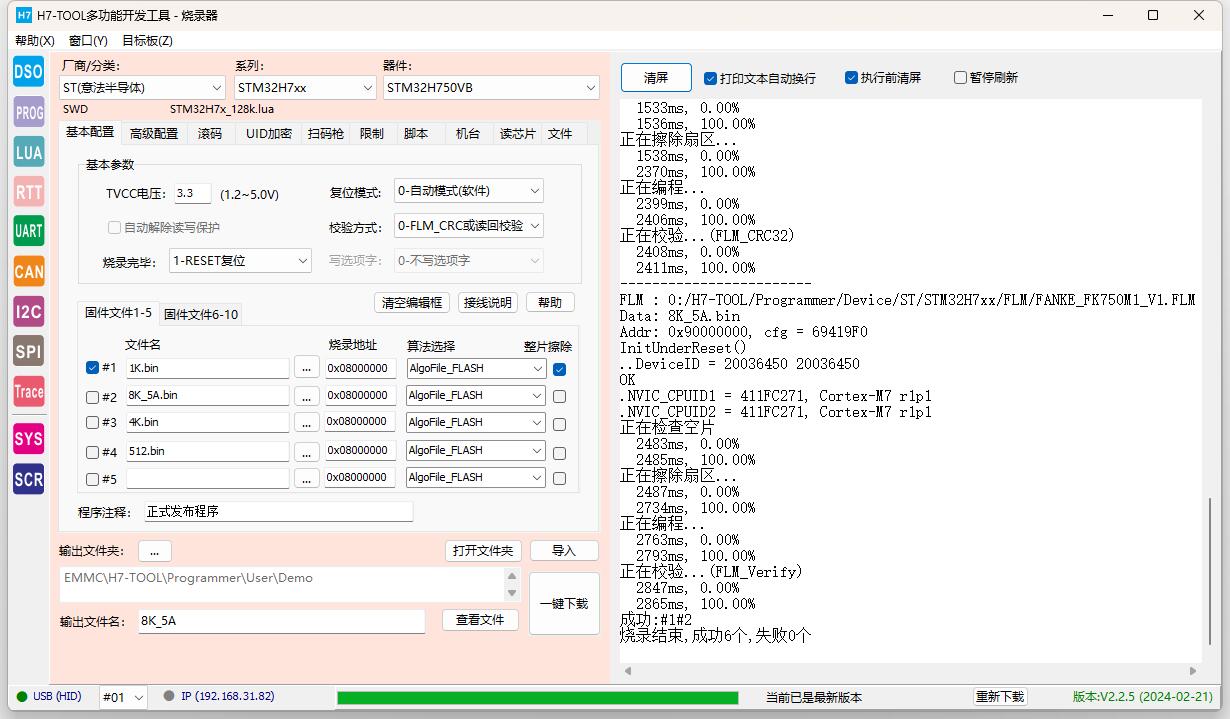Toggle 打印文本自动换行 checkbox

pyautogui.click(x=760, y=78)
